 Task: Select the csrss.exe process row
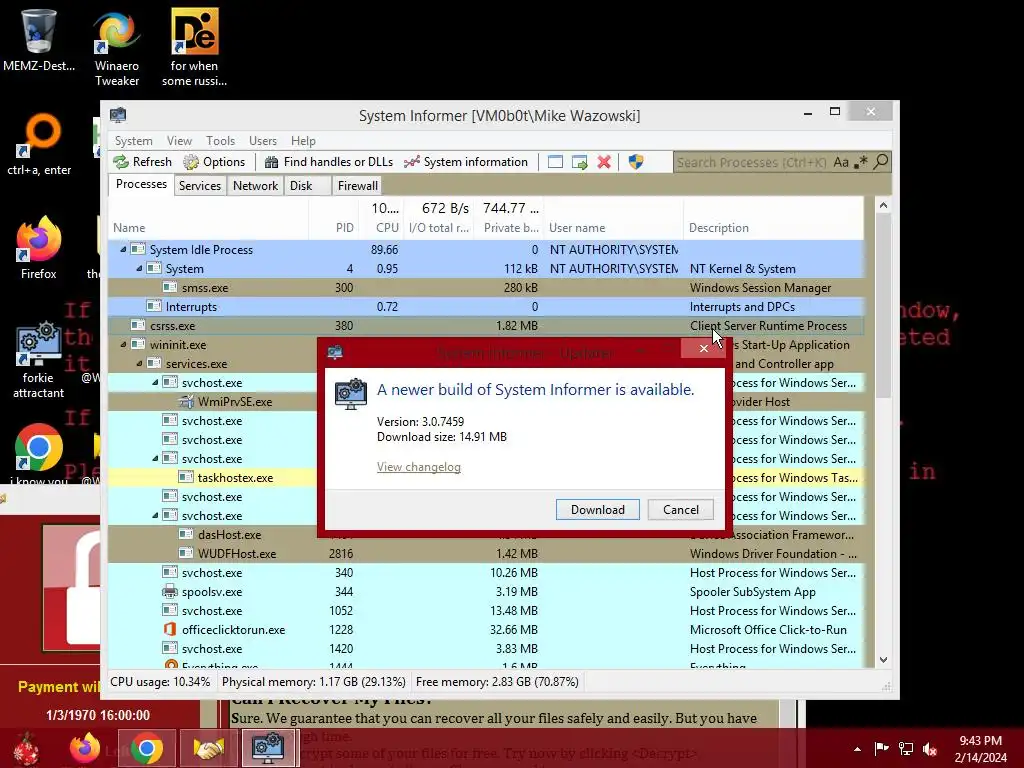[486, 326]
